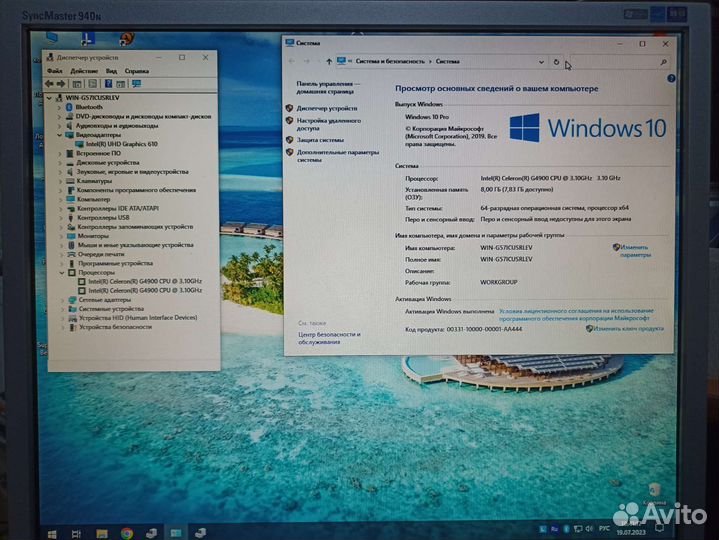Screen dimensions: 719x540
Task: Expand Клавиатуры category
Action: point(61,181)
